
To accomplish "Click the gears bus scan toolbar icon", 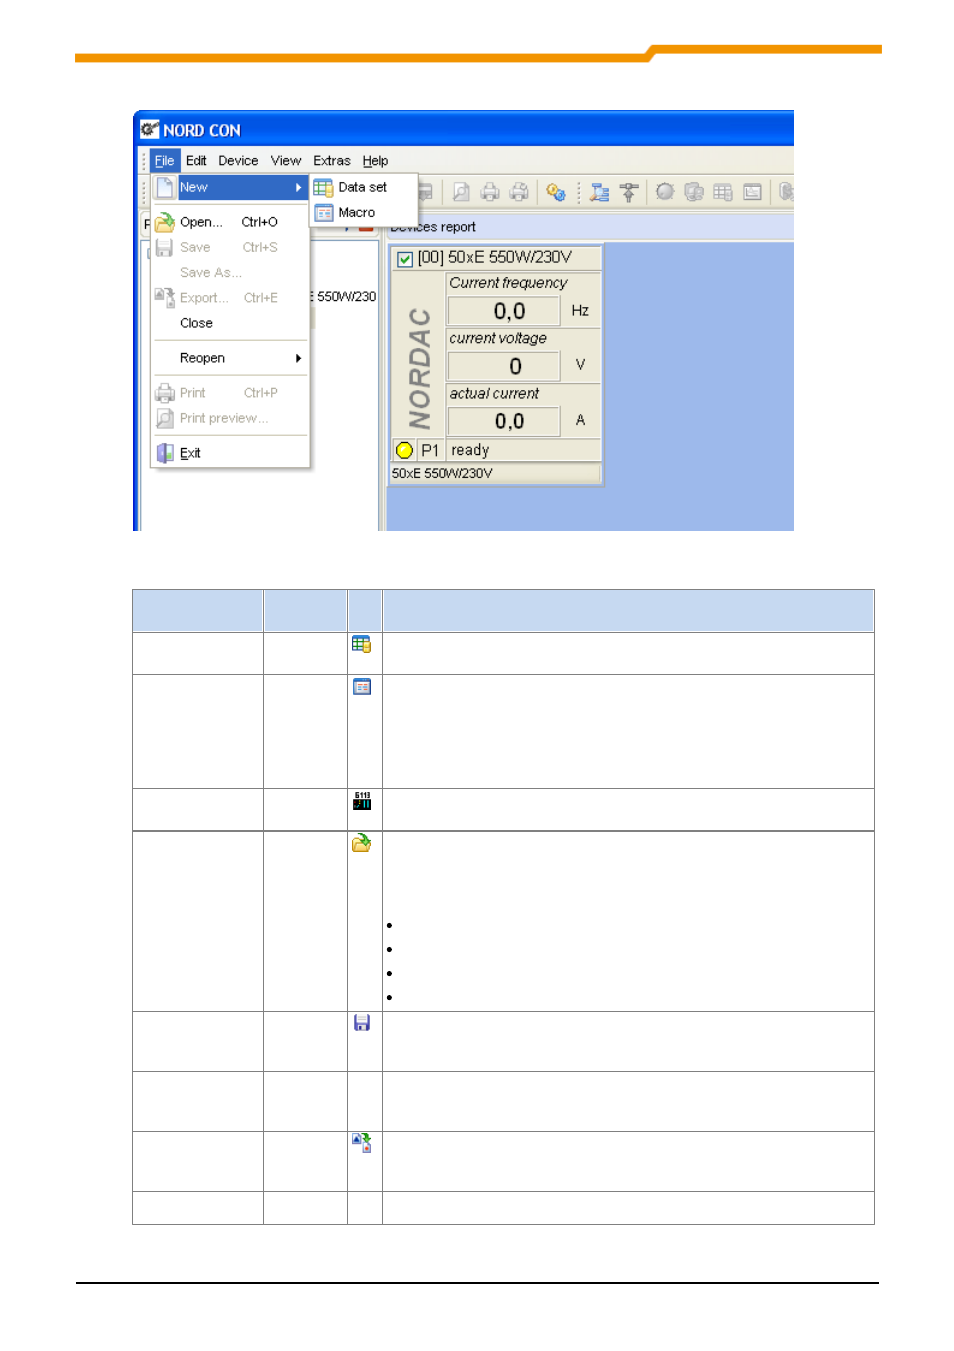I will [556, 192].
